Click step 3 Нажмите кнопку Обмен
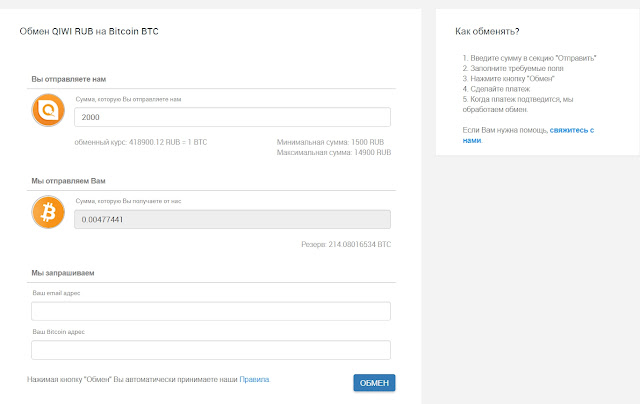This screenshot has width=640, height=404. (509, 78)
